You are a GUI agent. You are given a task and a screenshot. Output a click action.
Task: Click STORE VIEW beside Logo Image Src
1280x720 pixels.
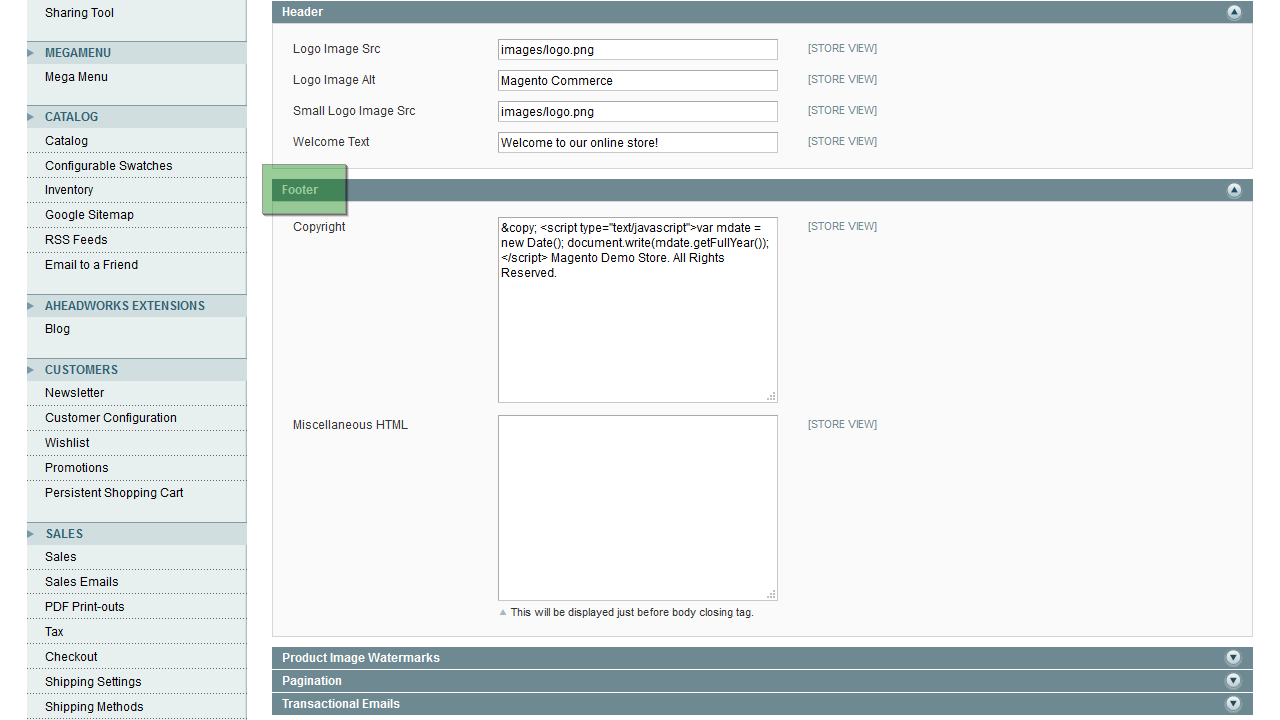tap(842, 48)
